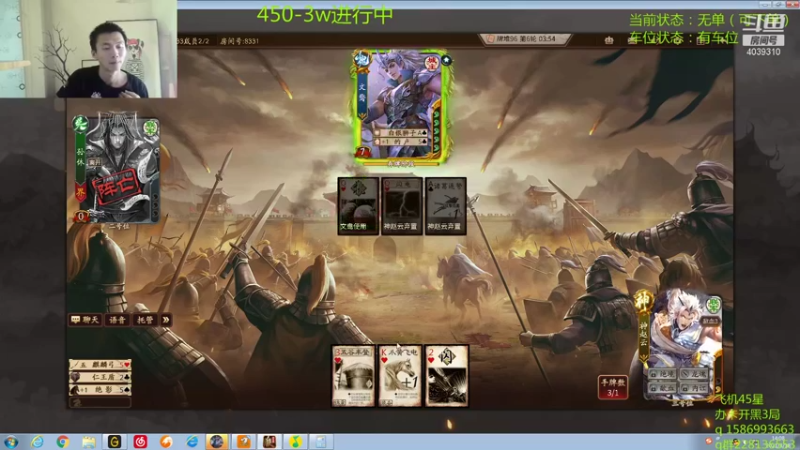Click the 语音 voice button
The height and width of the screenshot is (450, 800).
117,320
